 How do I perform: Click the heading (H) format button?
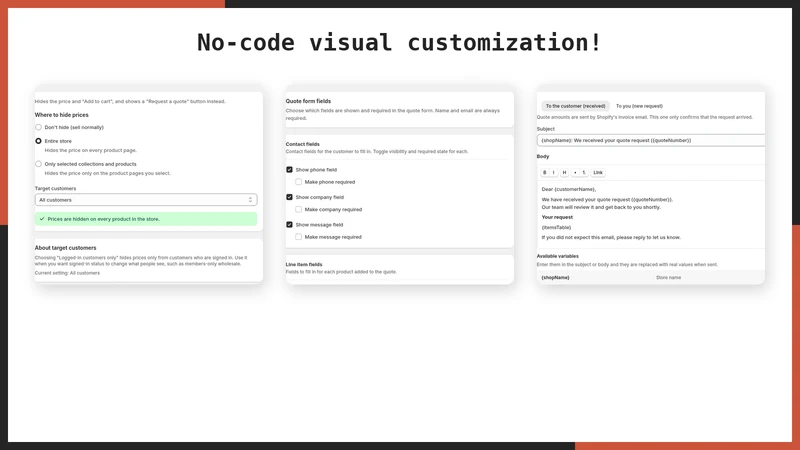click(564, 172)
